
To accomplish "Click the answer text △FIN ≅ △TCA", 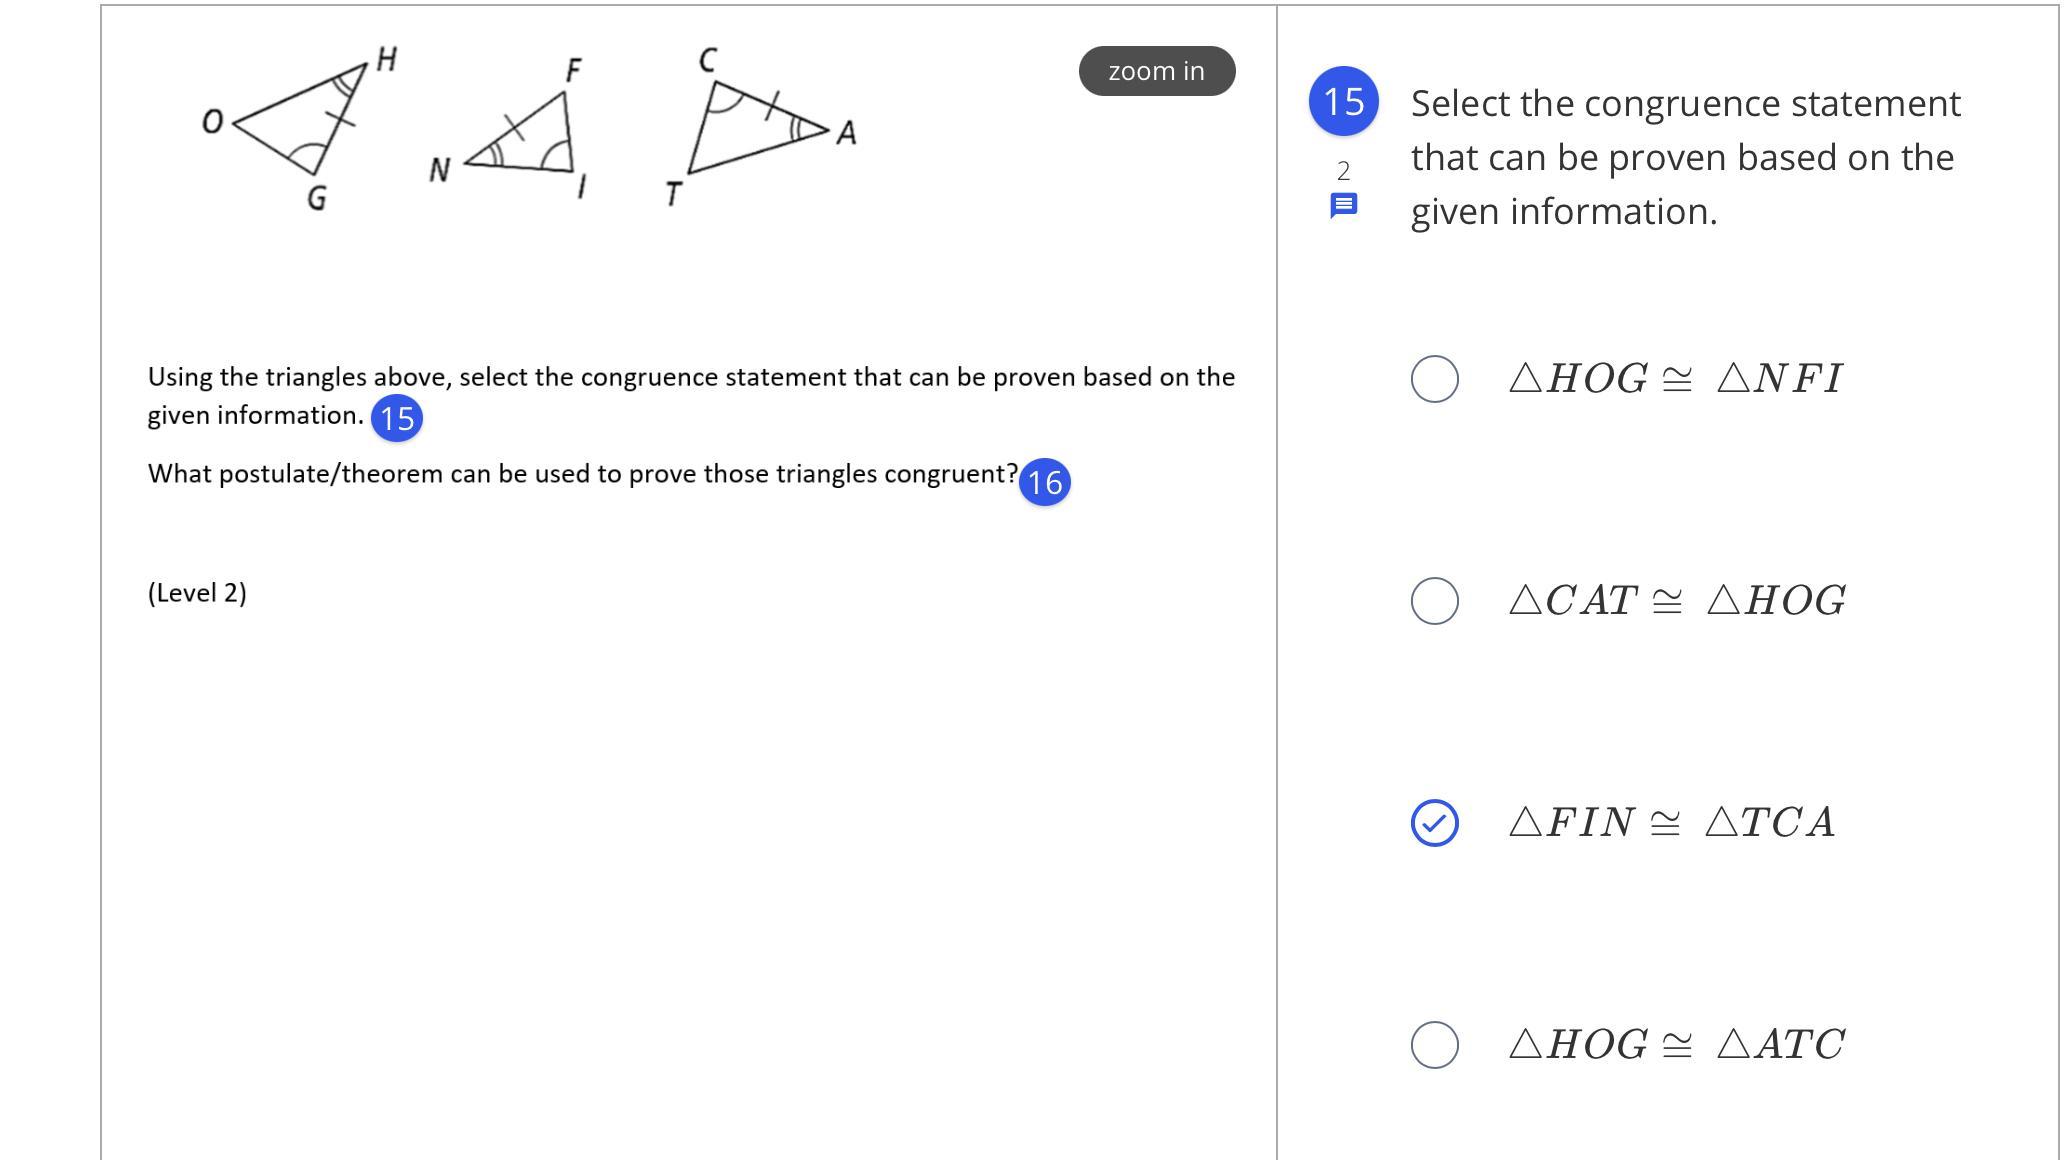I will pos(1672,823).
